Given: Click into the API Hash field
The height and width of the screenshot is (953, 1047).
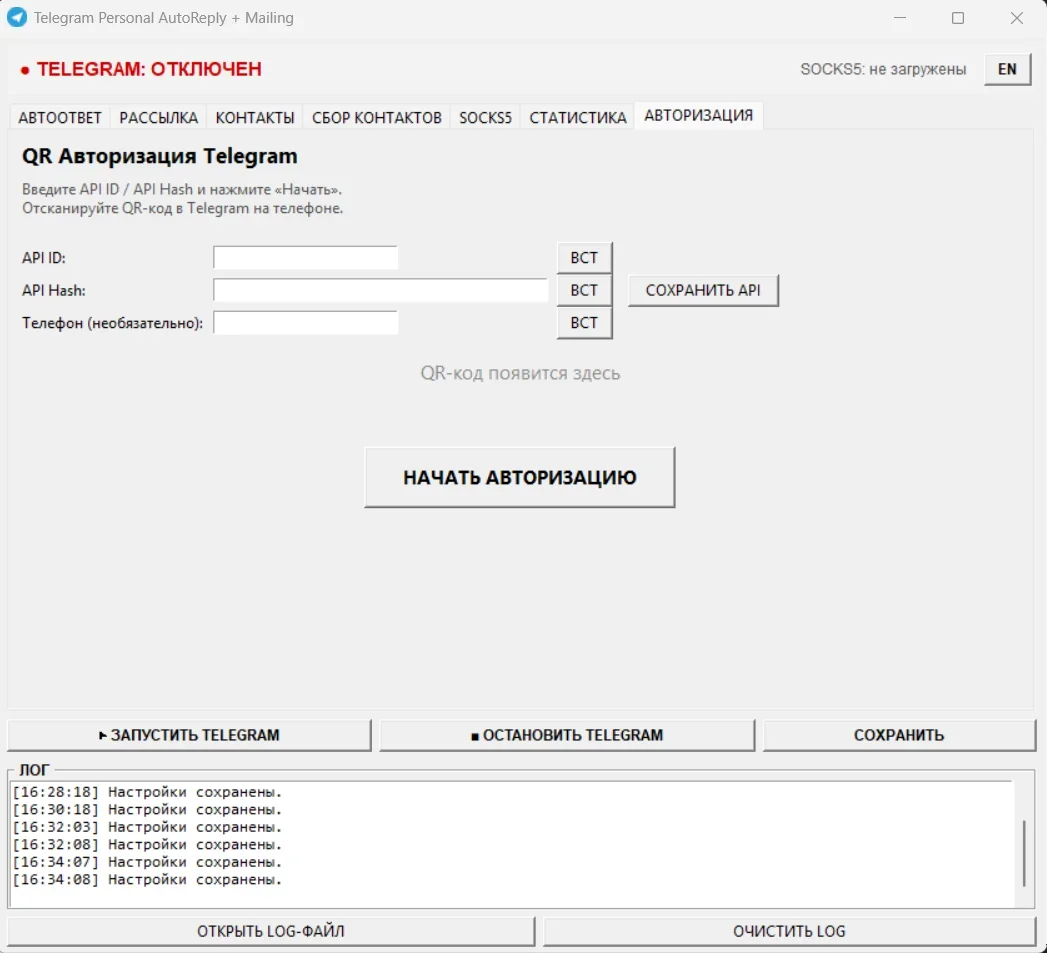Looking at the screenshot, I should (x=381, y=290).
